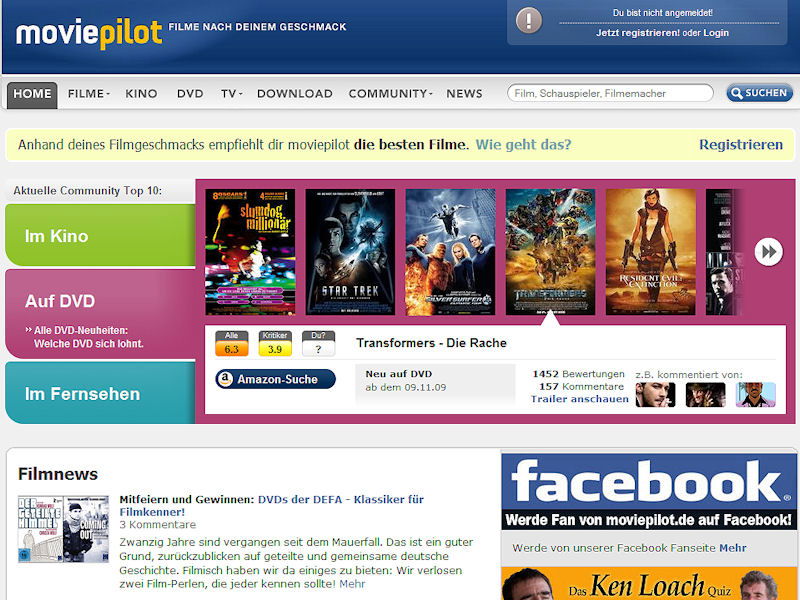Open the DOWNLOAD menu item
This screenshot has width=800, height=600.
tap(295, 94)
